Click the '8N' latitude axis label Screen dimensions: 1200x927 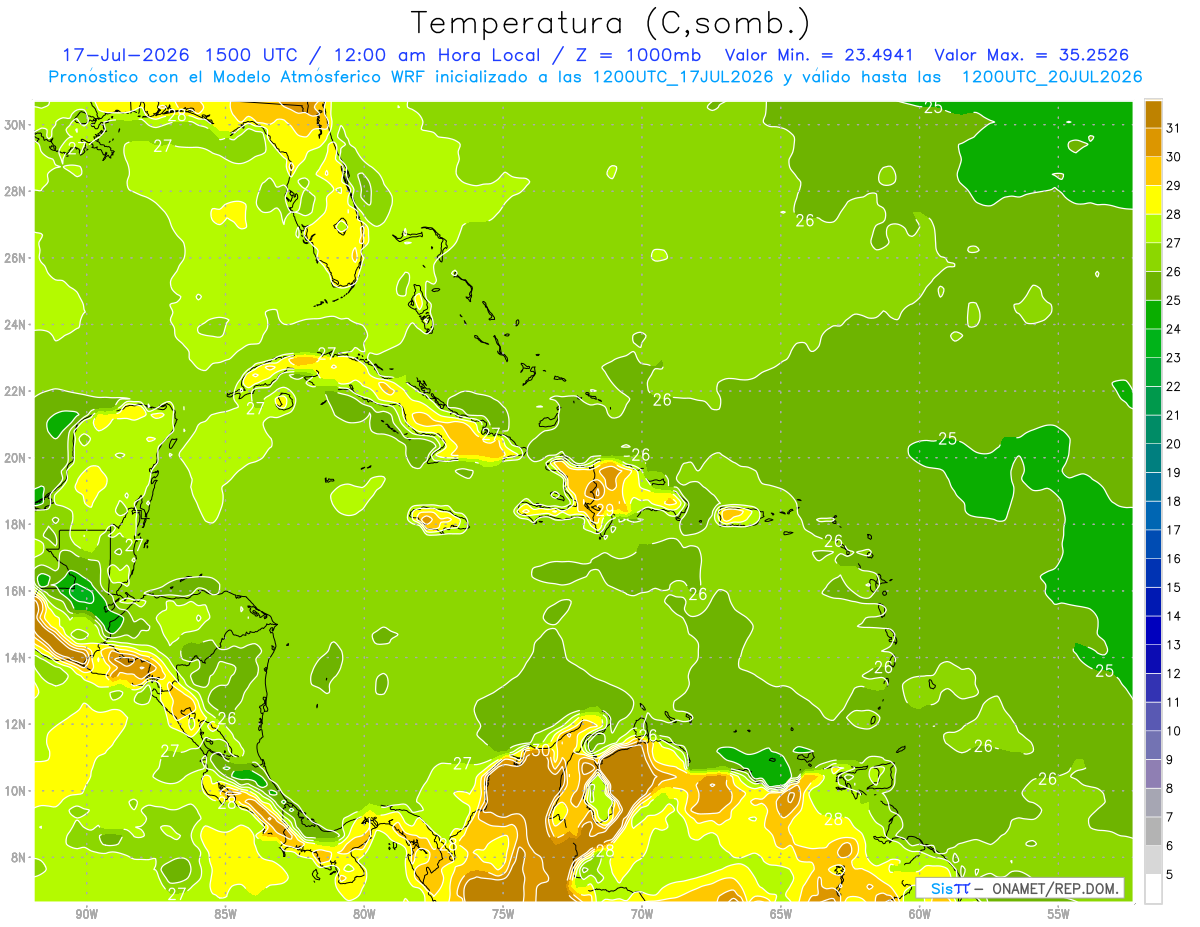[19, 857]
